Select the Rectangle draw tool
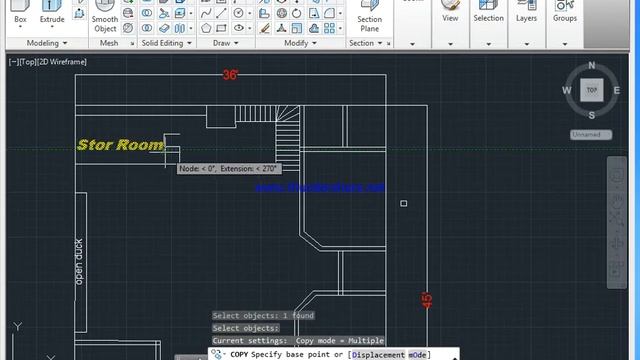Screen dimensions: 640x360 221,28
